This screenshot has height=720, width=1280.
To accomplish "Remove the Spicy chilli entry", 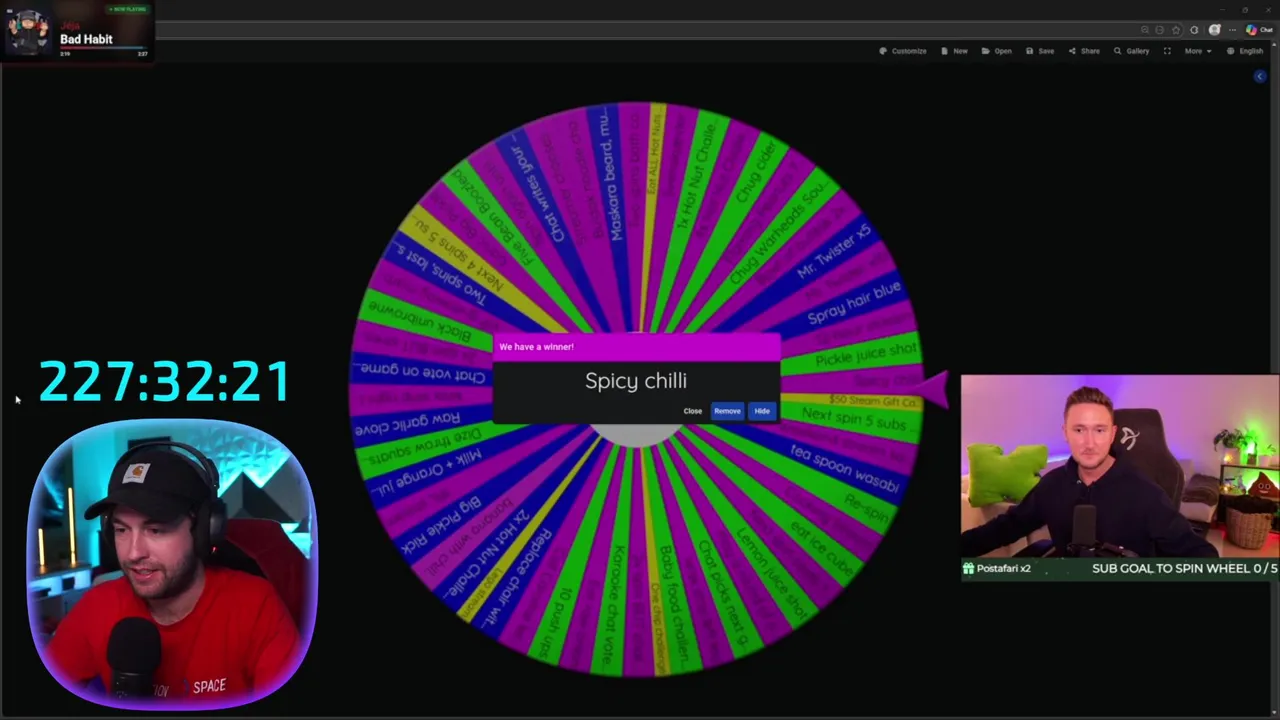I will (727, 411).
